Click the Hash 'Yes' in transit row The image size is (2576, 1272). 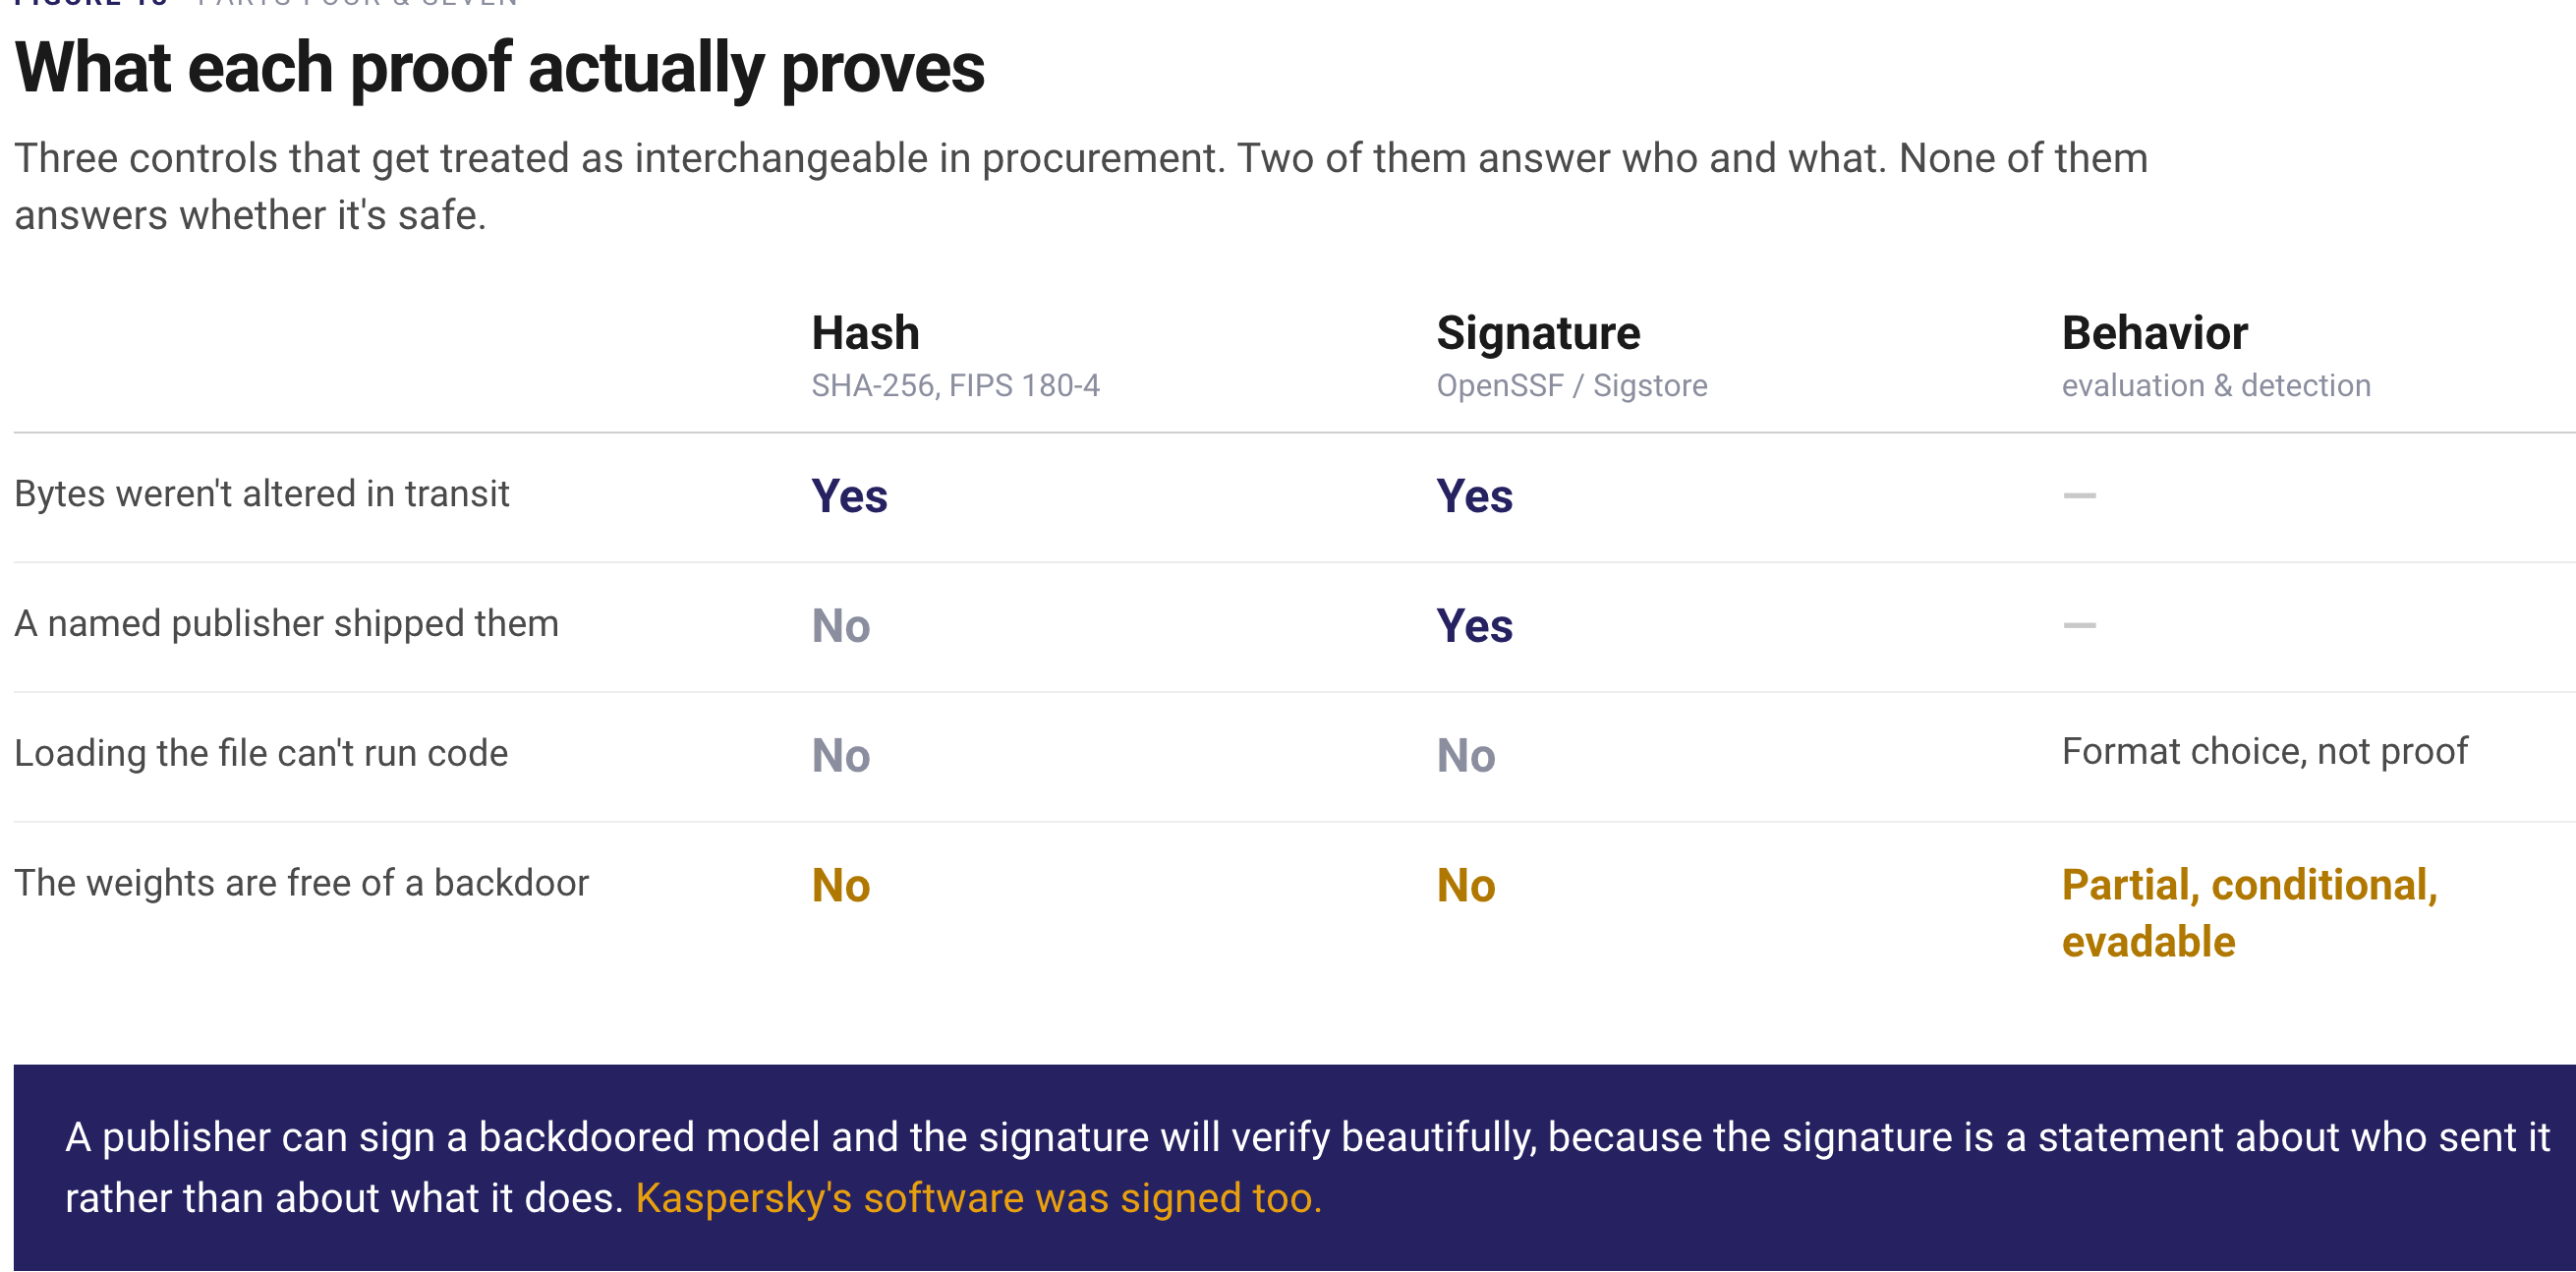pos(849,496)
